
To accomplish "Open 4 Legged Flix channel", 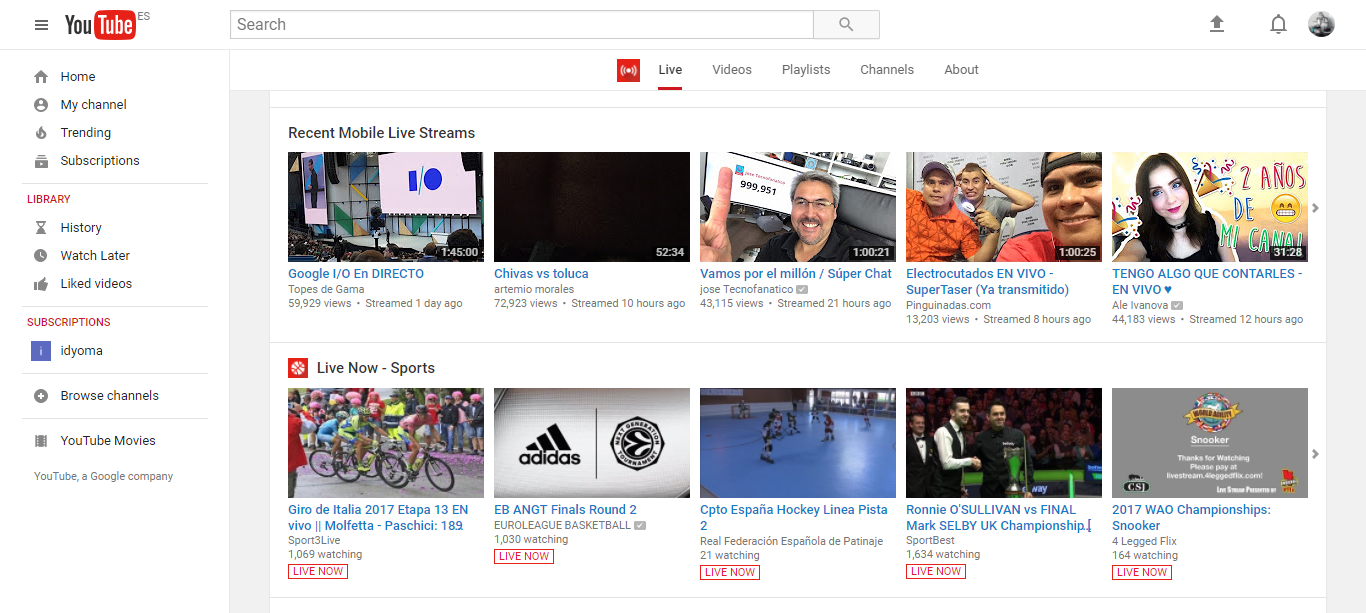I will pyautogui.click(x=1145, y=542).
